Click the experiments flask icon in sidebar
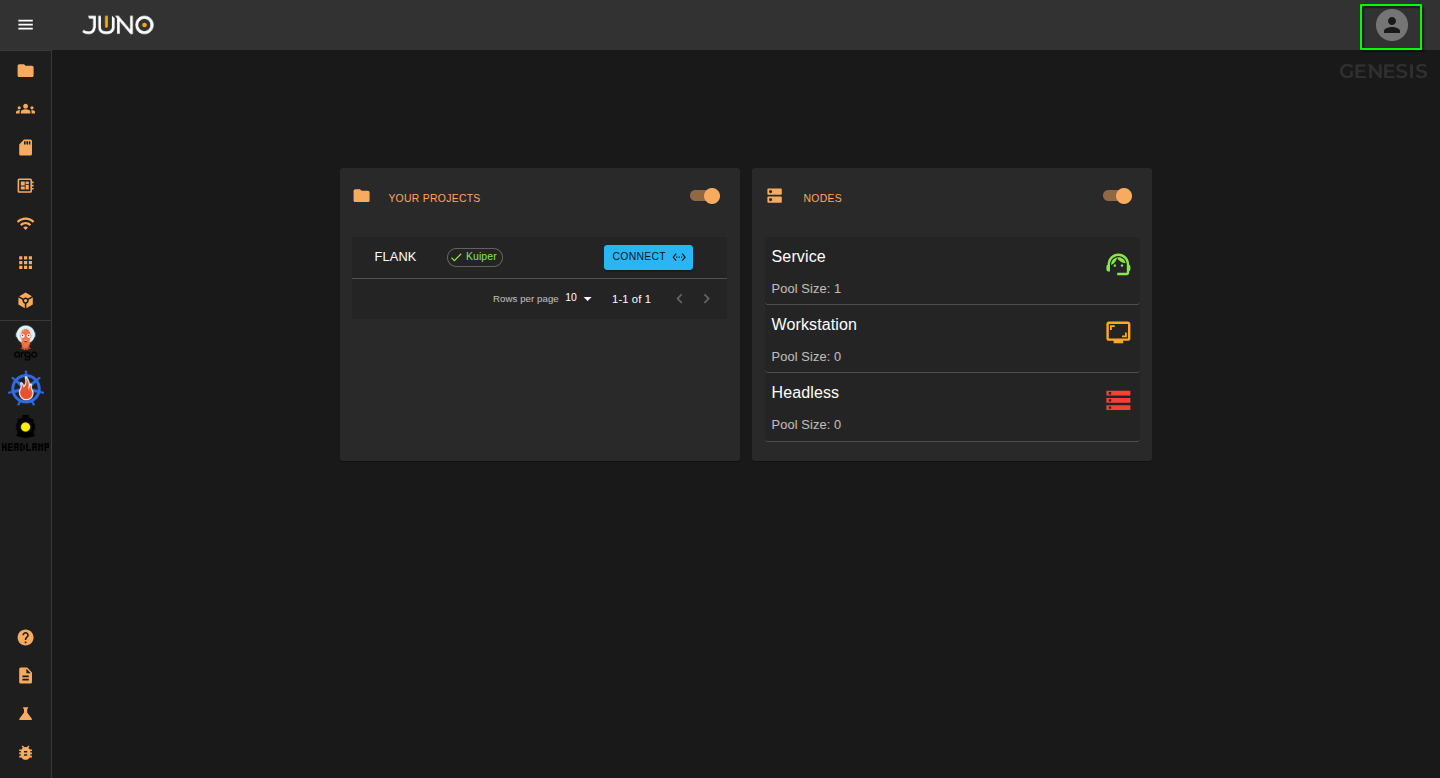 25,713
